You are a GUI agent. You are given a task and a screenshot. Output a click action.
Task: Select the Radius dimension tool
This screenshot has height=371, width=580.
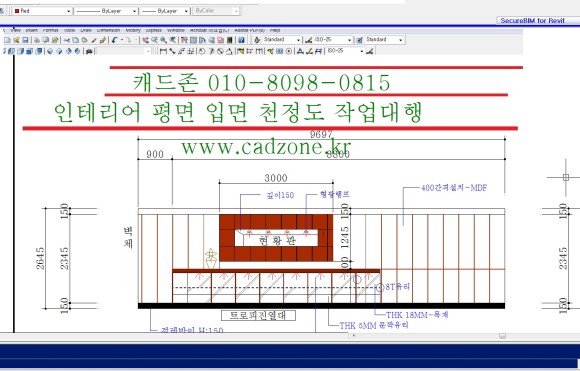[x=202, y=51]
